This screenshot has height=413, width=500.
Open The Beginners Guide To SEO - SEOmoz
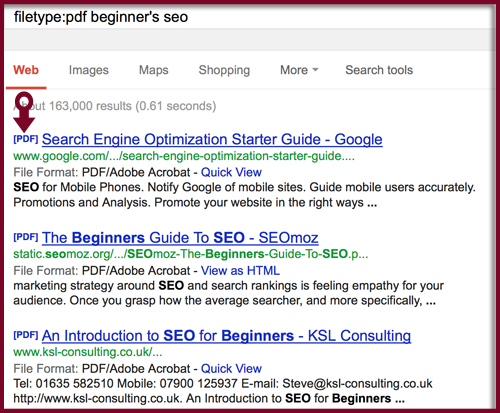click(x=180, y=238)
